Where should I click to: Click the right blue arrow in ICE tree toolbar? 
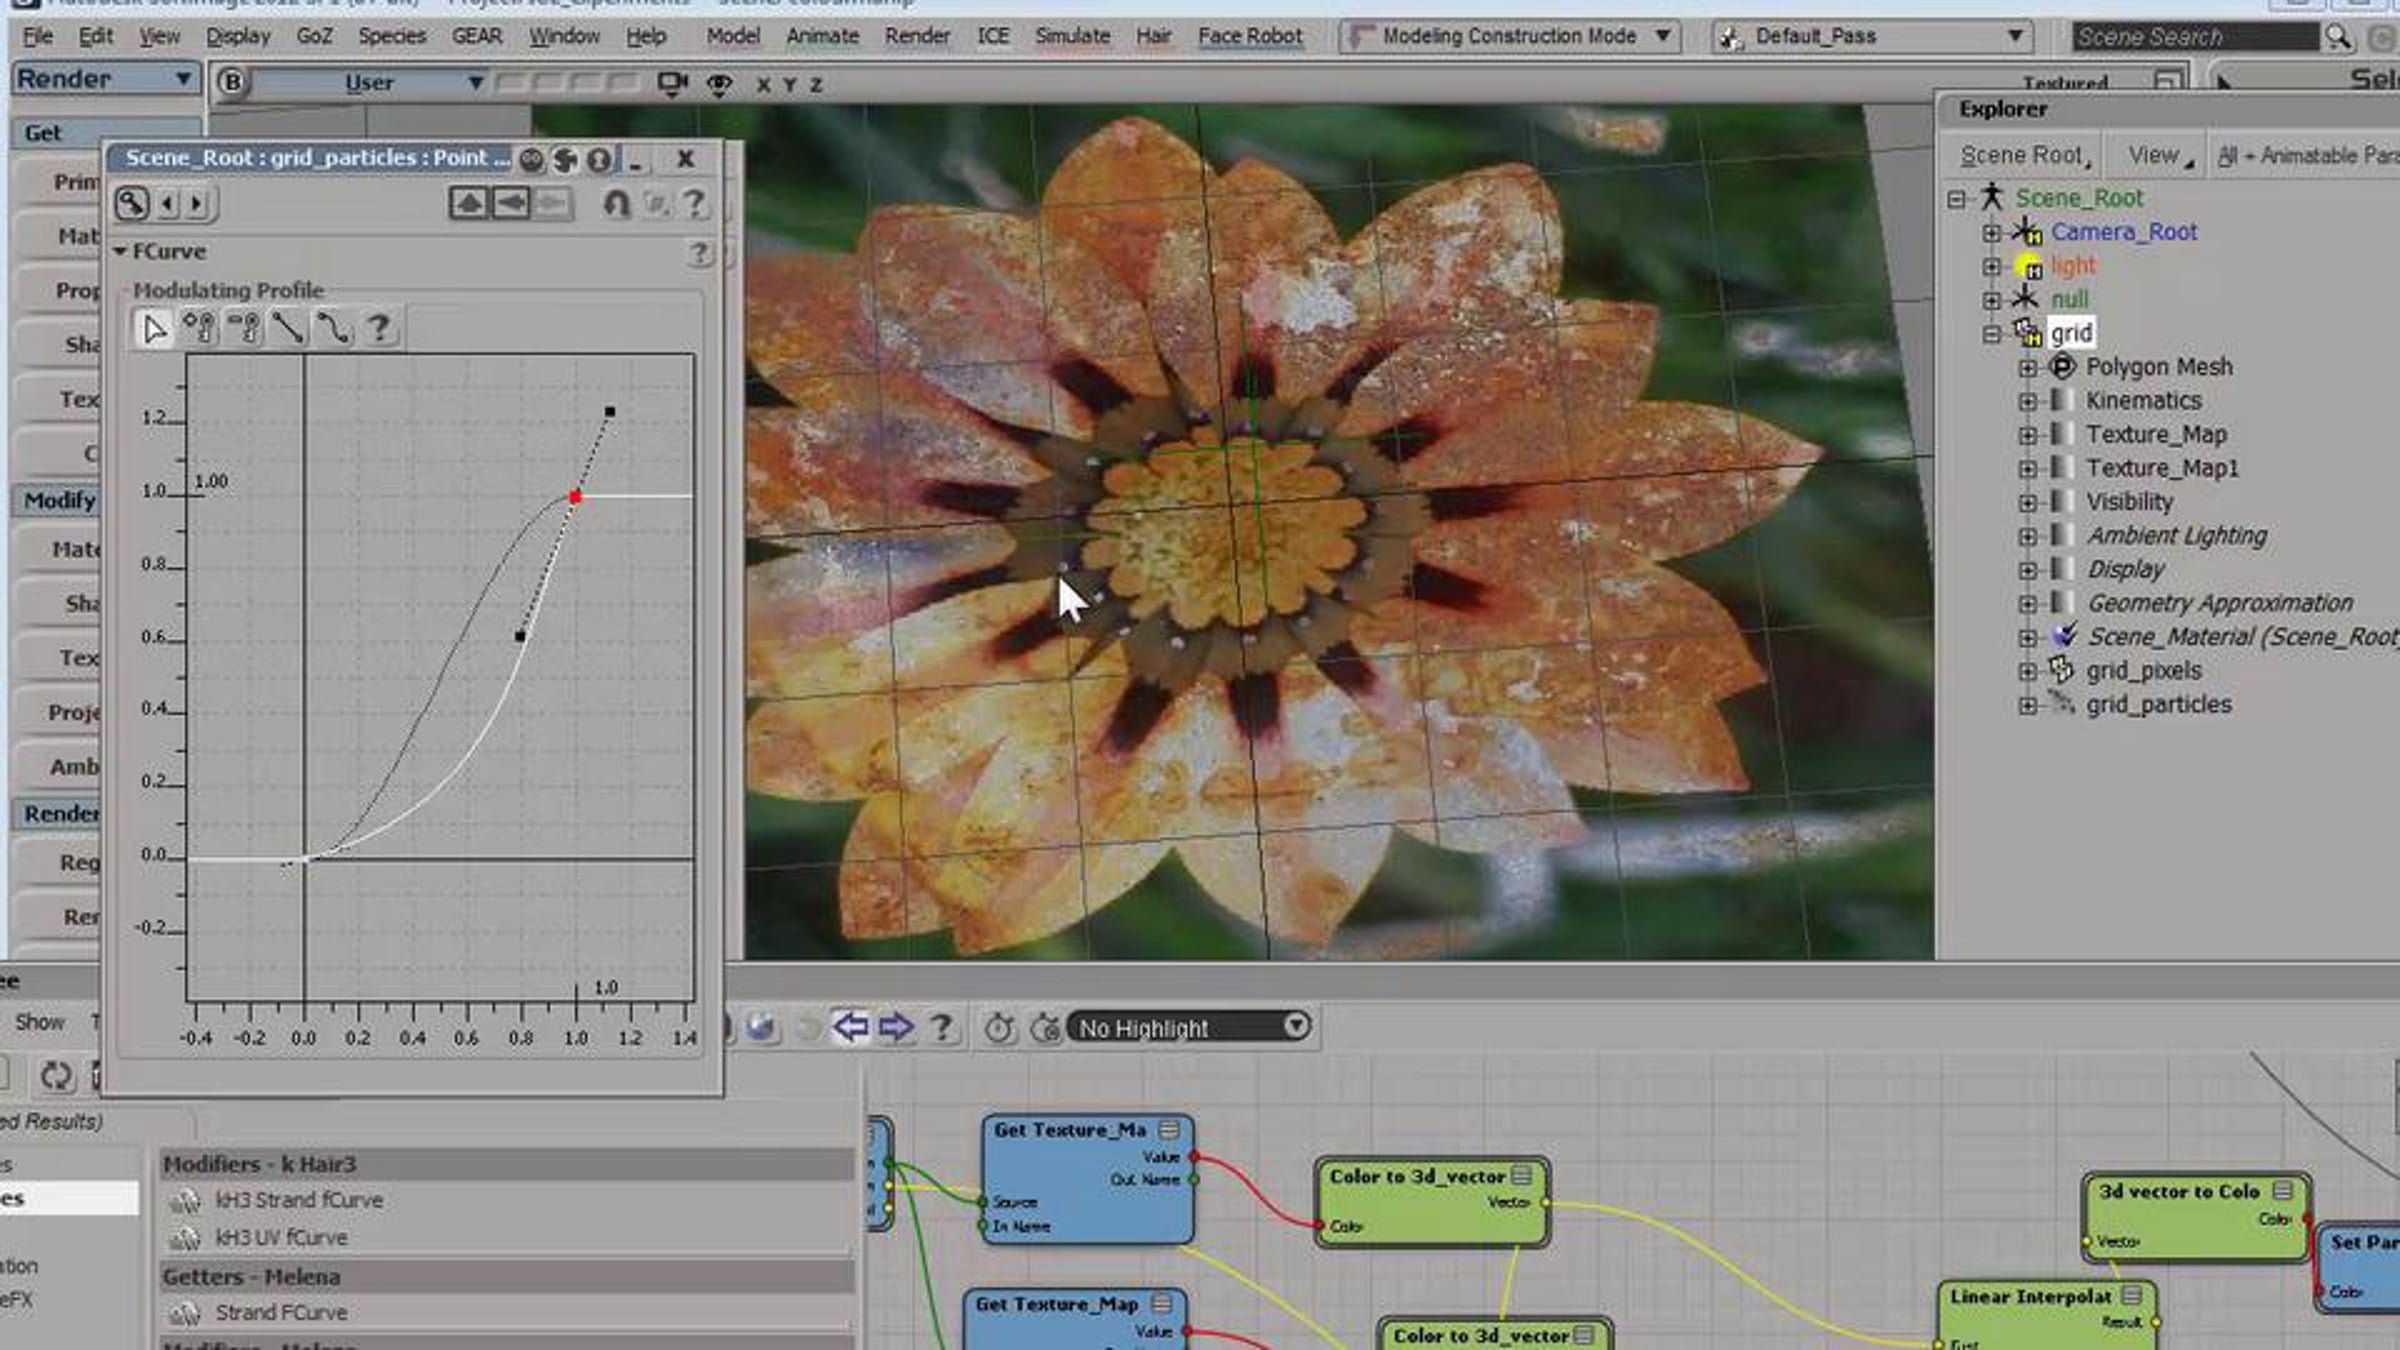[896, 1027]
